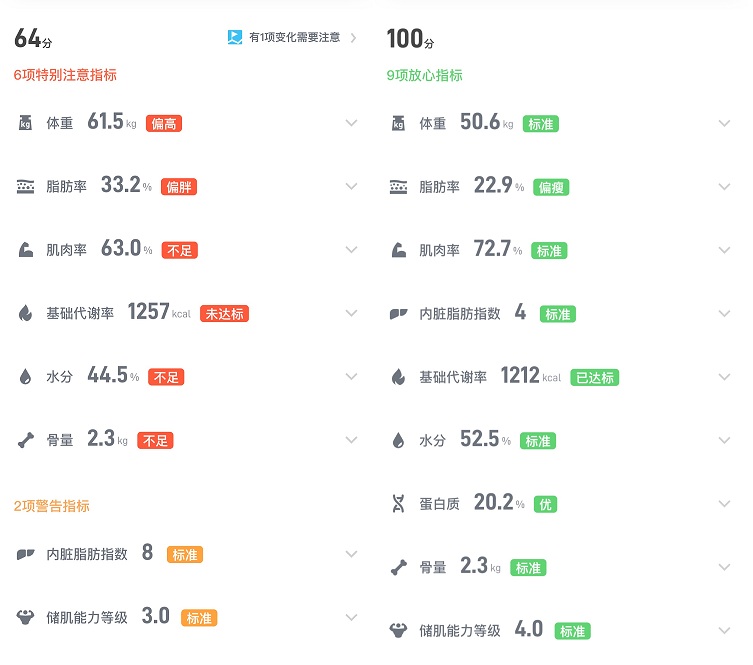Expand the 基础代谢率 1212 kcal row chevron

pyautogui.click(x=724, y=377)
